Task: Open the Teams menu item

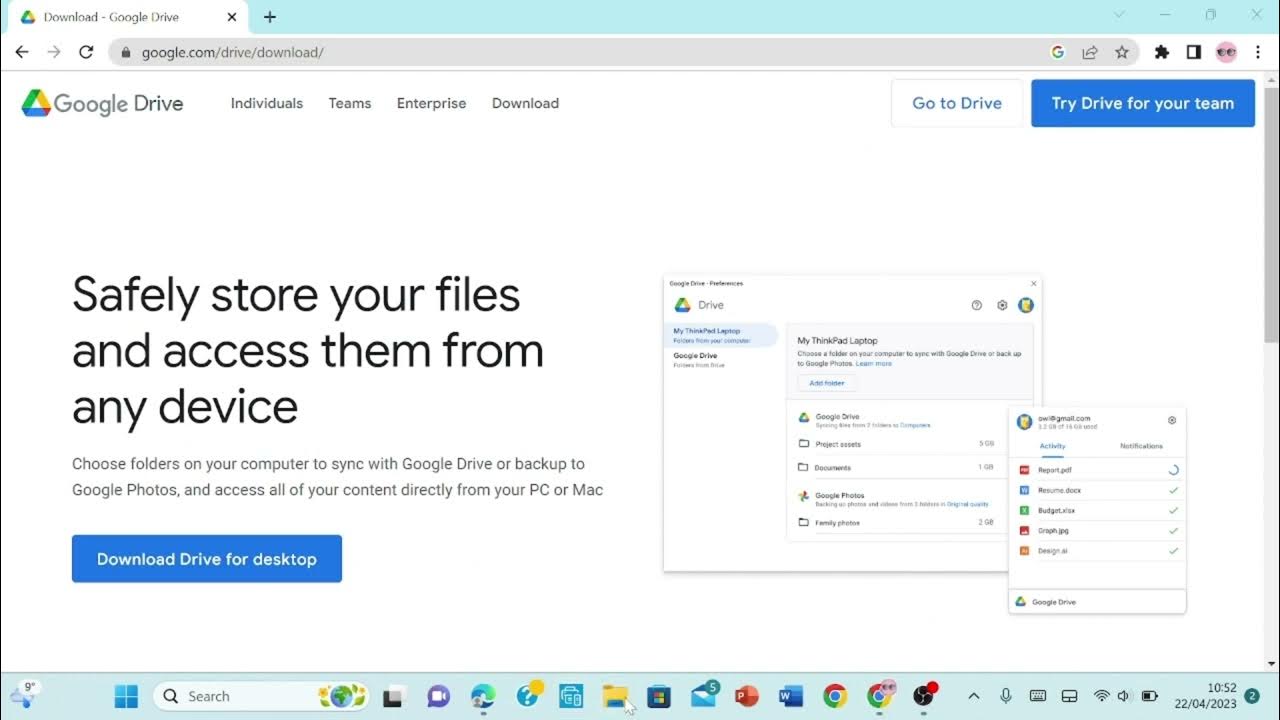Action: pos(350,103)
